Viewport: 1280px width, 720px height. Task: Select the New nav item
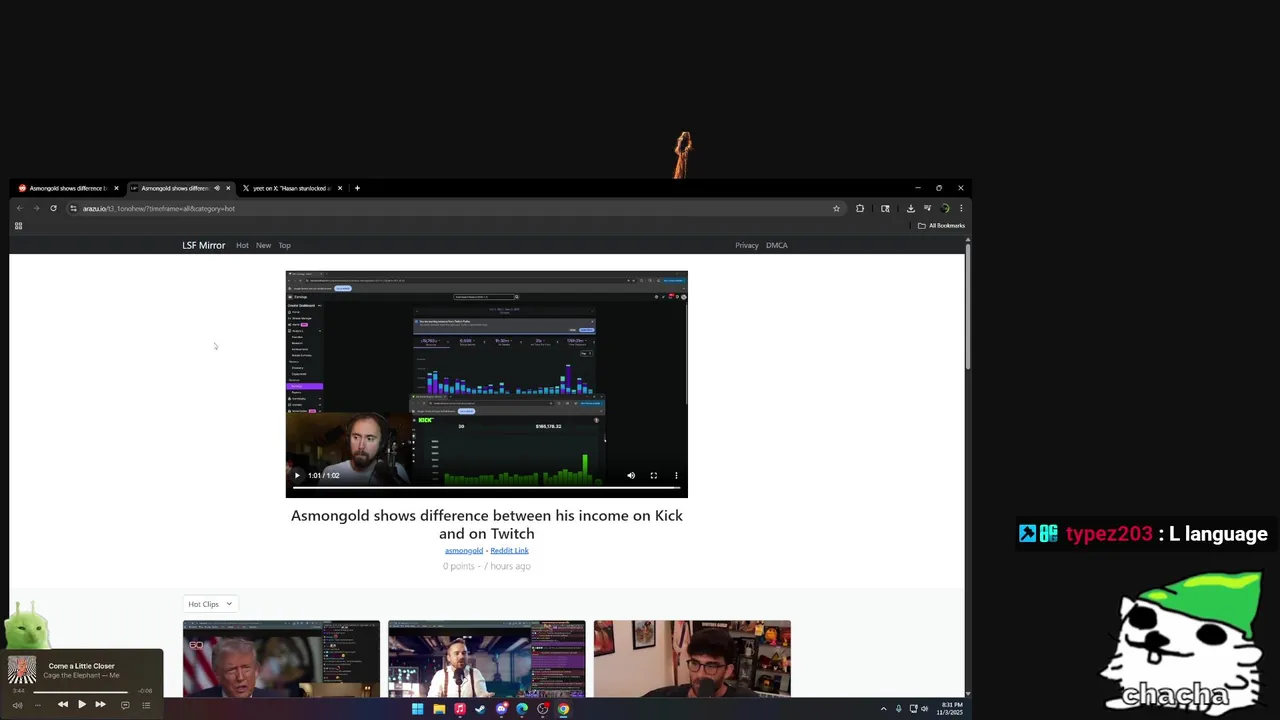click(x=263, y=245)
